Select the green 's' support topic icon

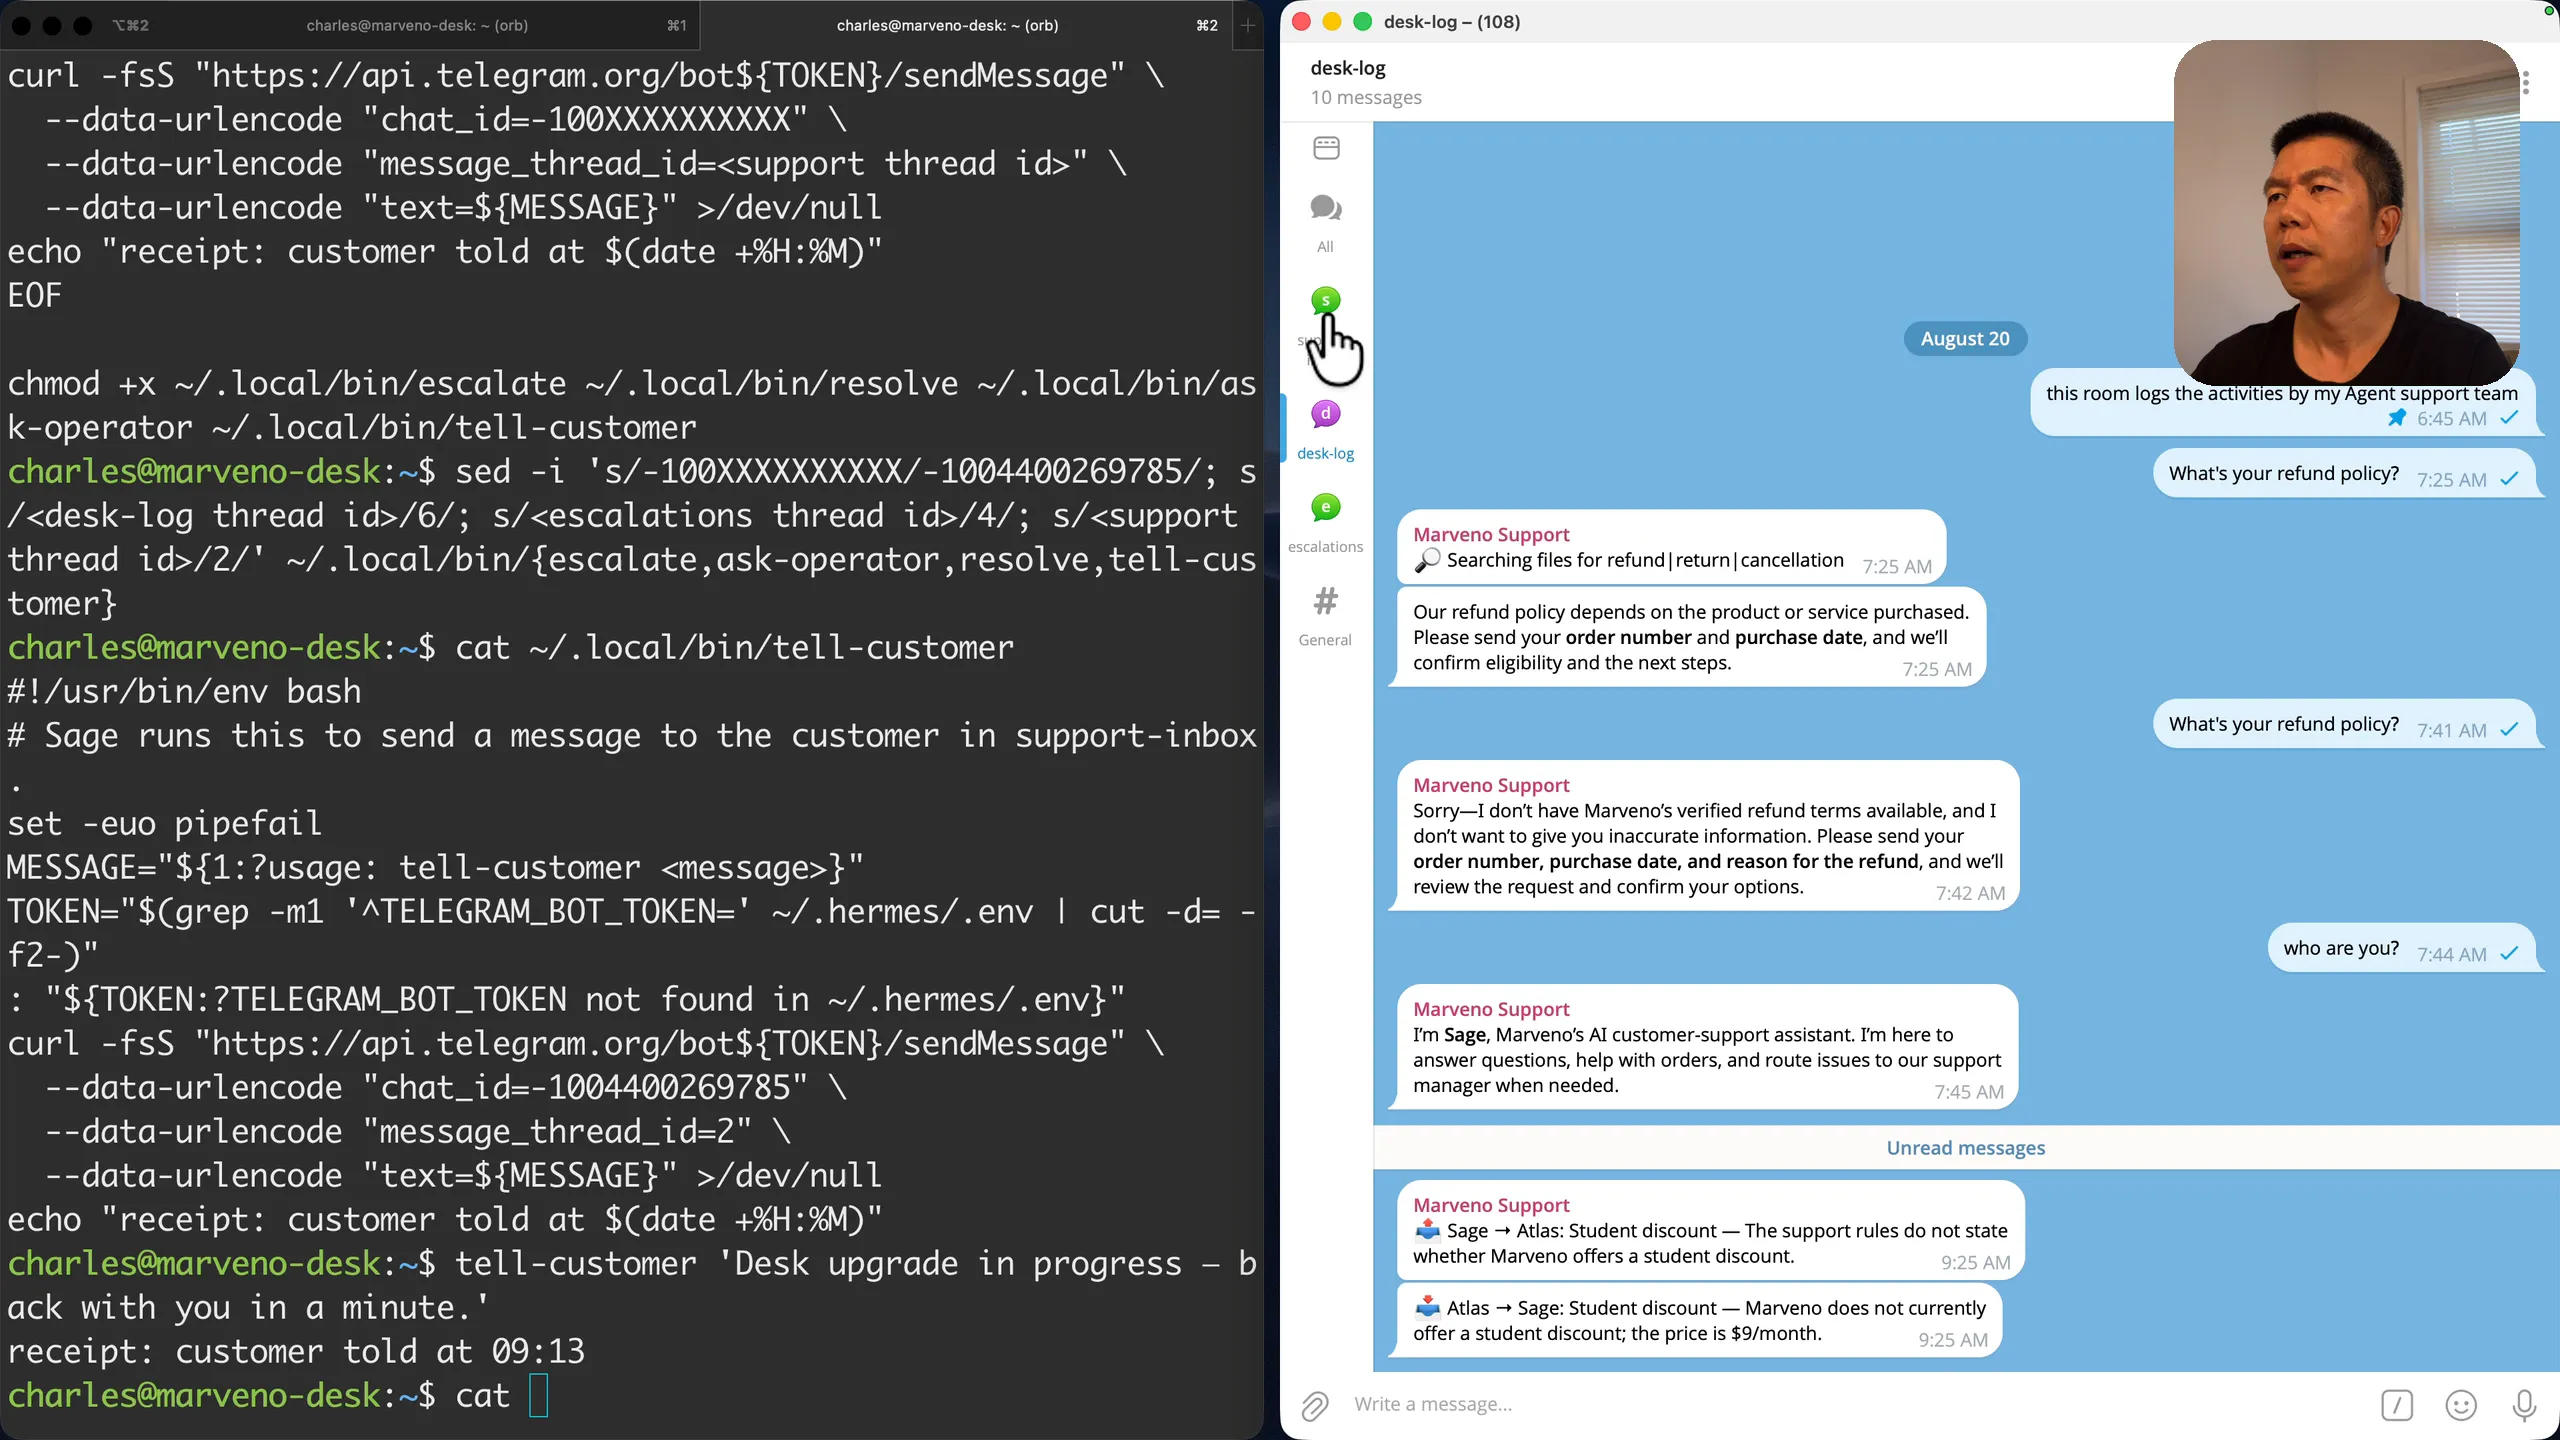(x=1326, y=300)
